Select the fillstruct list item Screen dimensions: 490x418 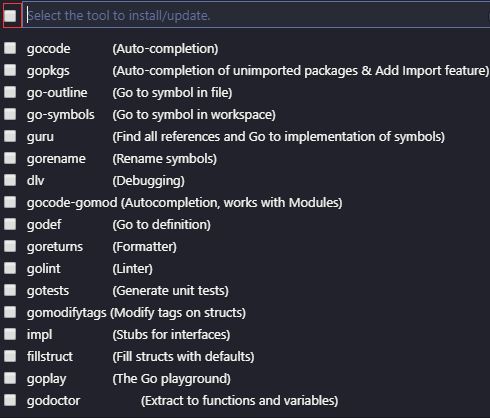click(x=245, y=357)
